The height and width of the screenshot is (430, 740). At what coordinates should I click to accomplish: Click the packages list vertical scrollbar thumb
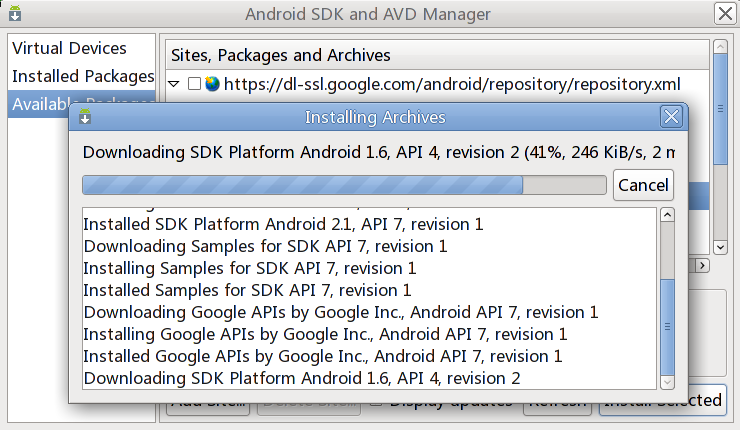(x=720, y=110)
